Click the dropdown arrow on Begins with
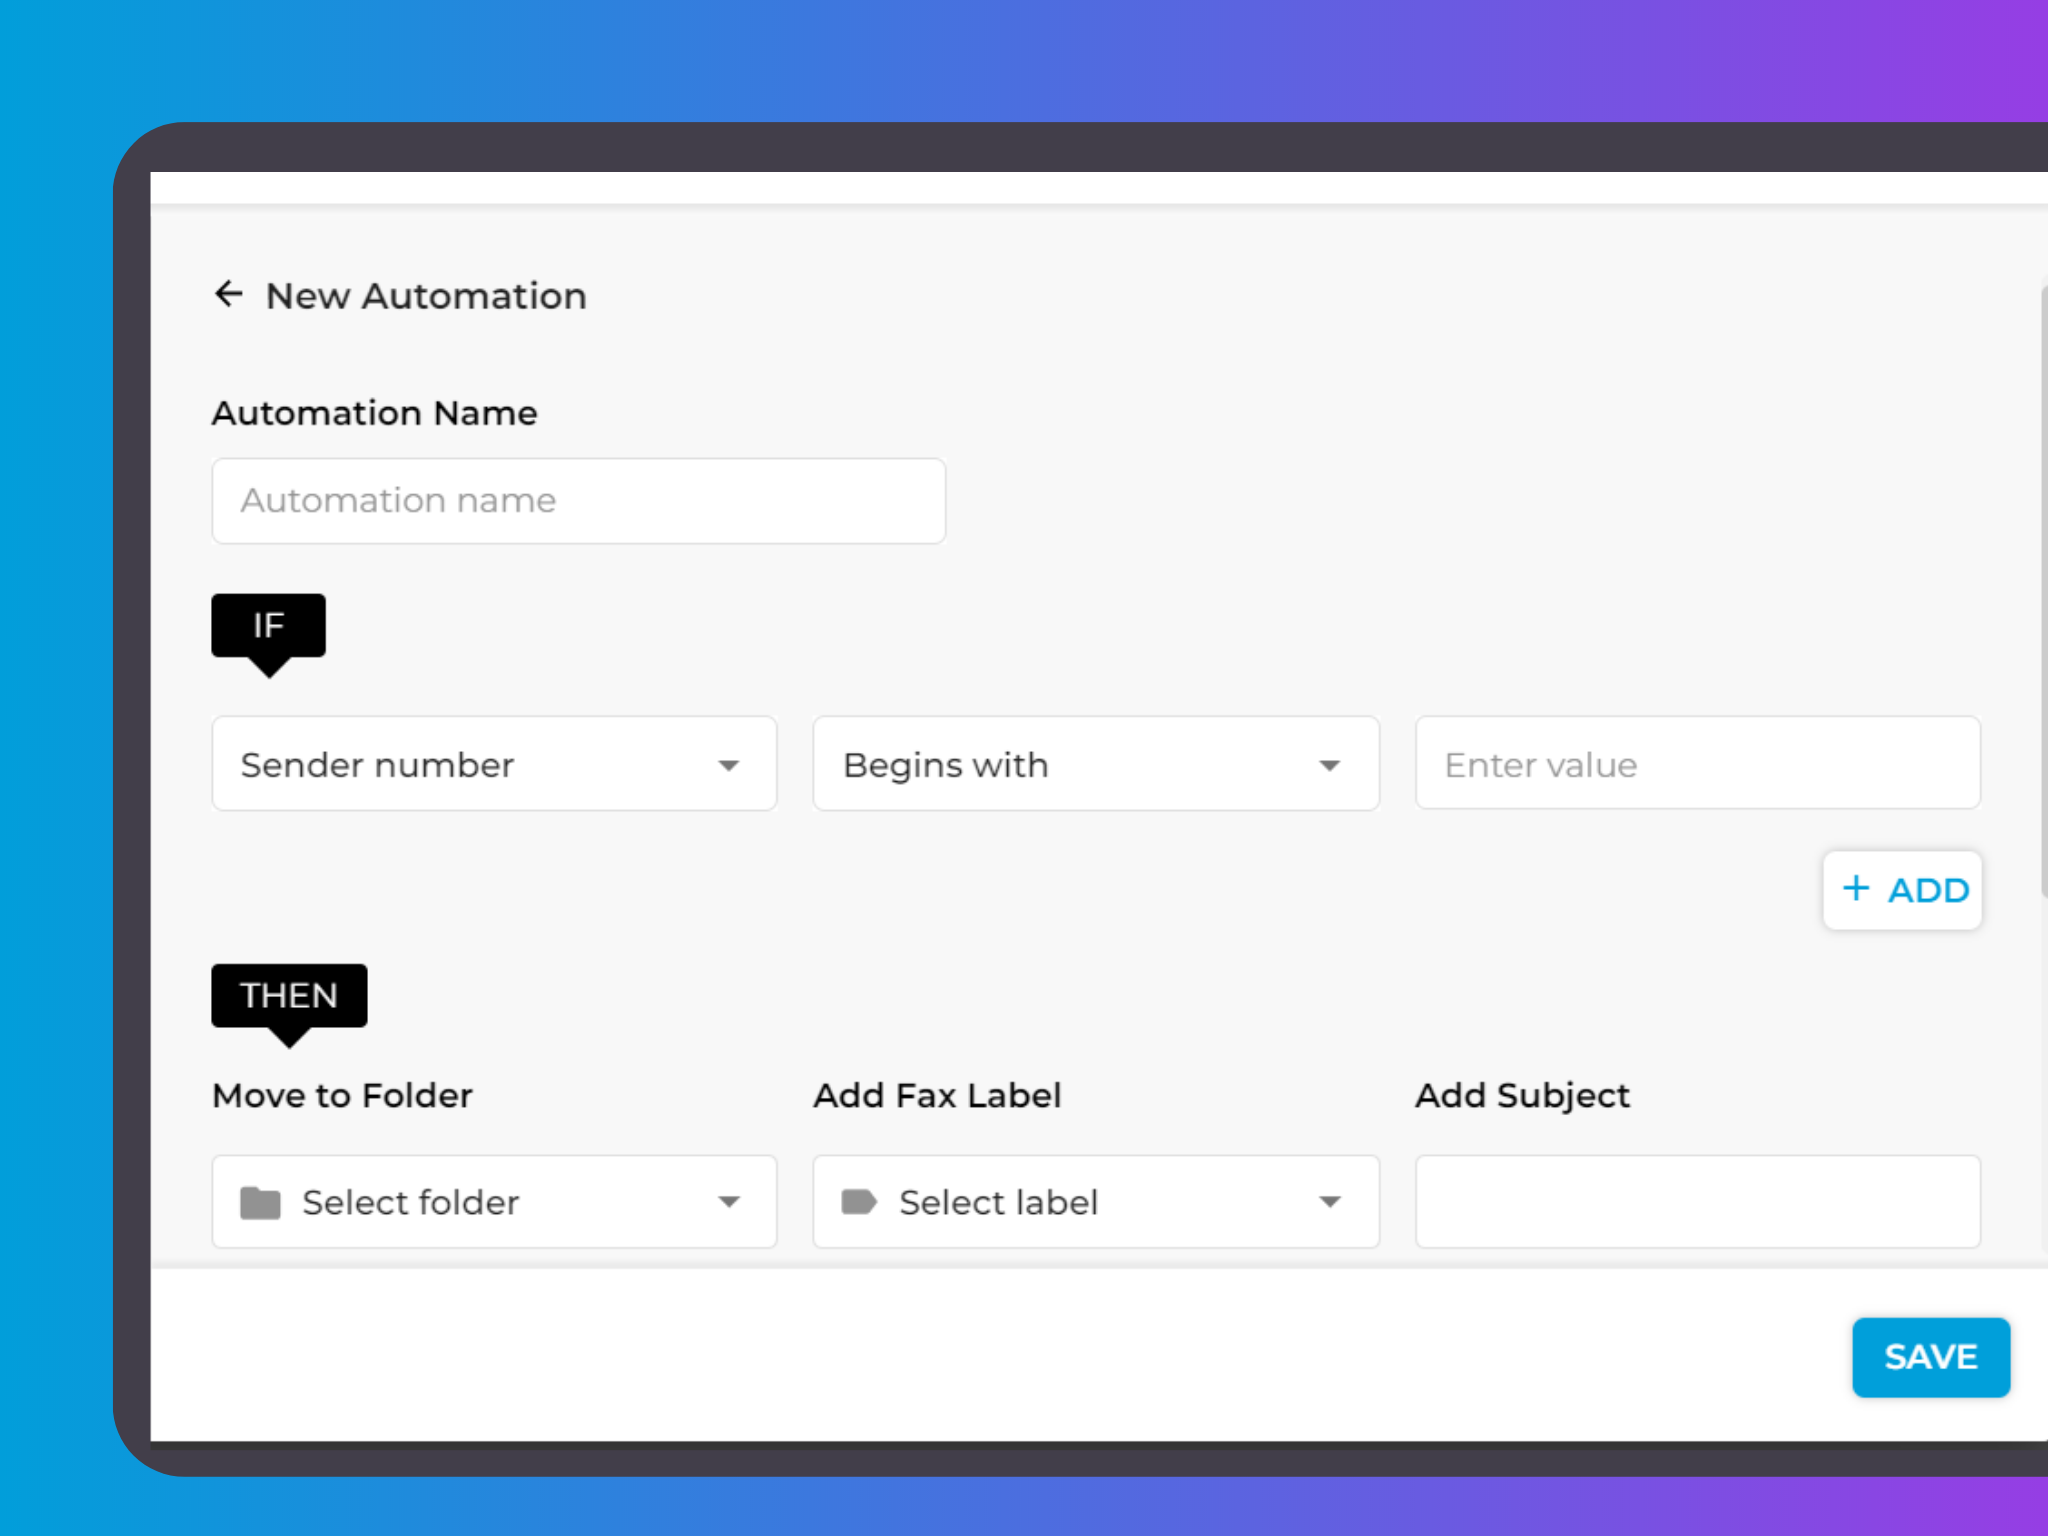Image resolution: width=2048 pixels, height=1536 pixels. point(1330,765)
